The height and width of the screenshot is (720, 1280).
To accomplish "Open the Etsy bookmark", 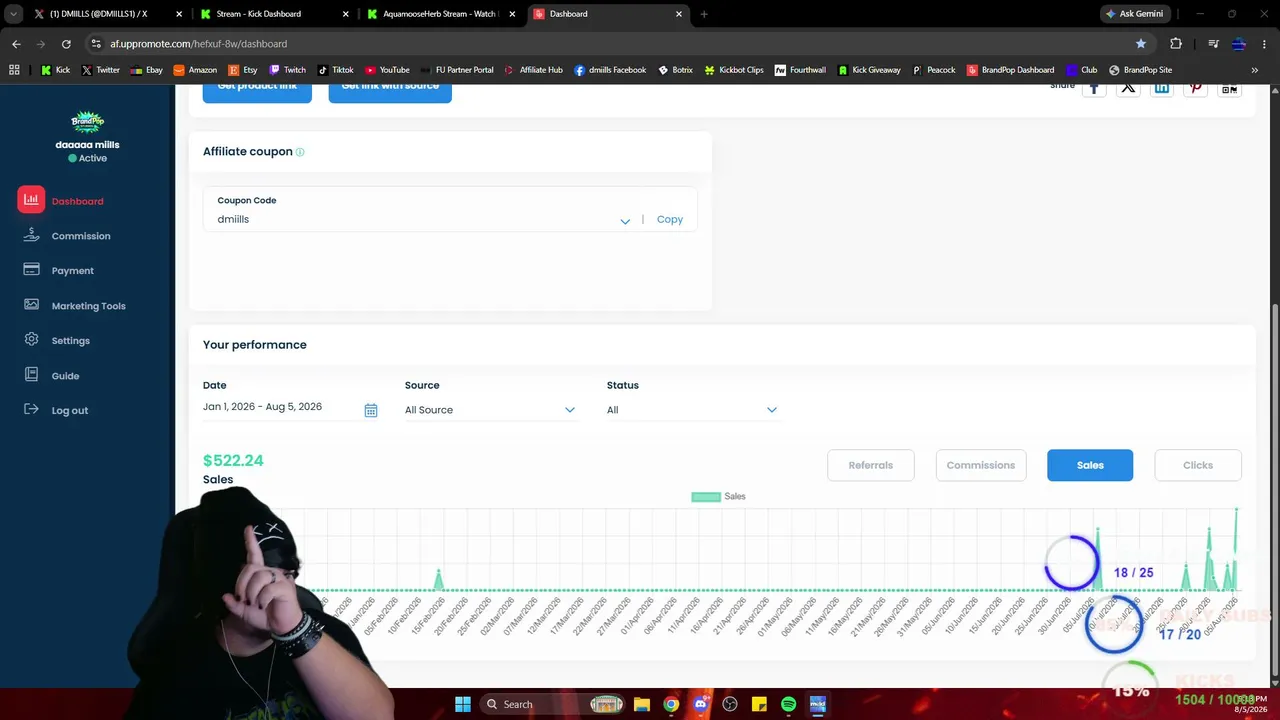I will pos(242,70).
